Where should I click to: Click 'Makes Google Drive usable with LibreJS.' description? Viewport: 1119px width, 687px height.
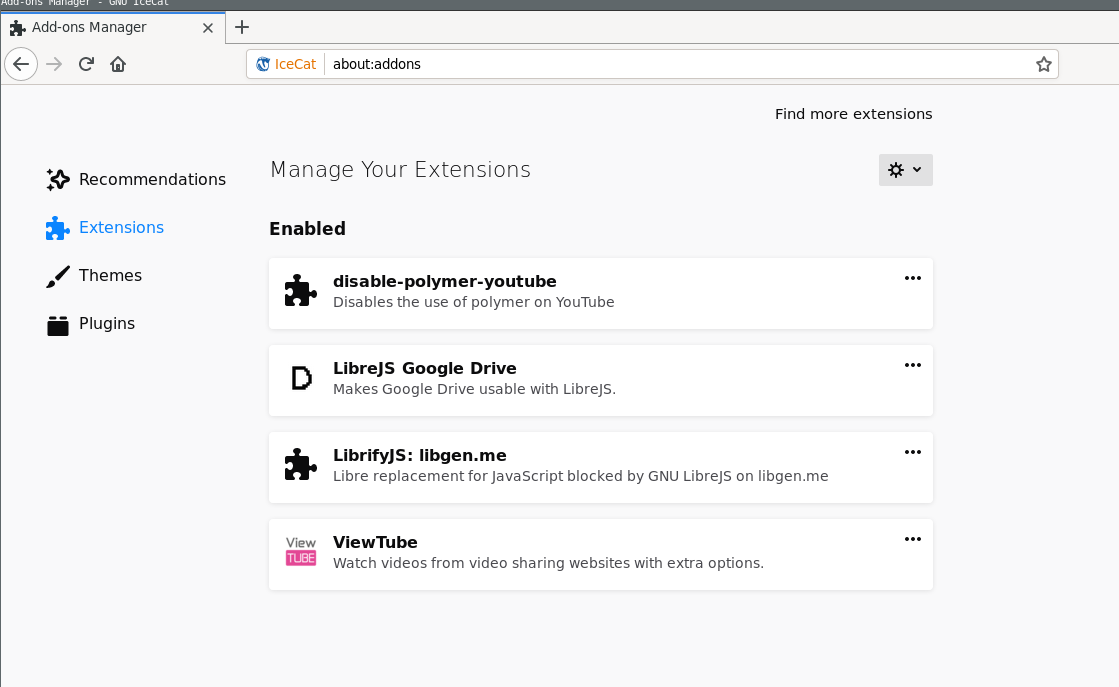[475, 390]
